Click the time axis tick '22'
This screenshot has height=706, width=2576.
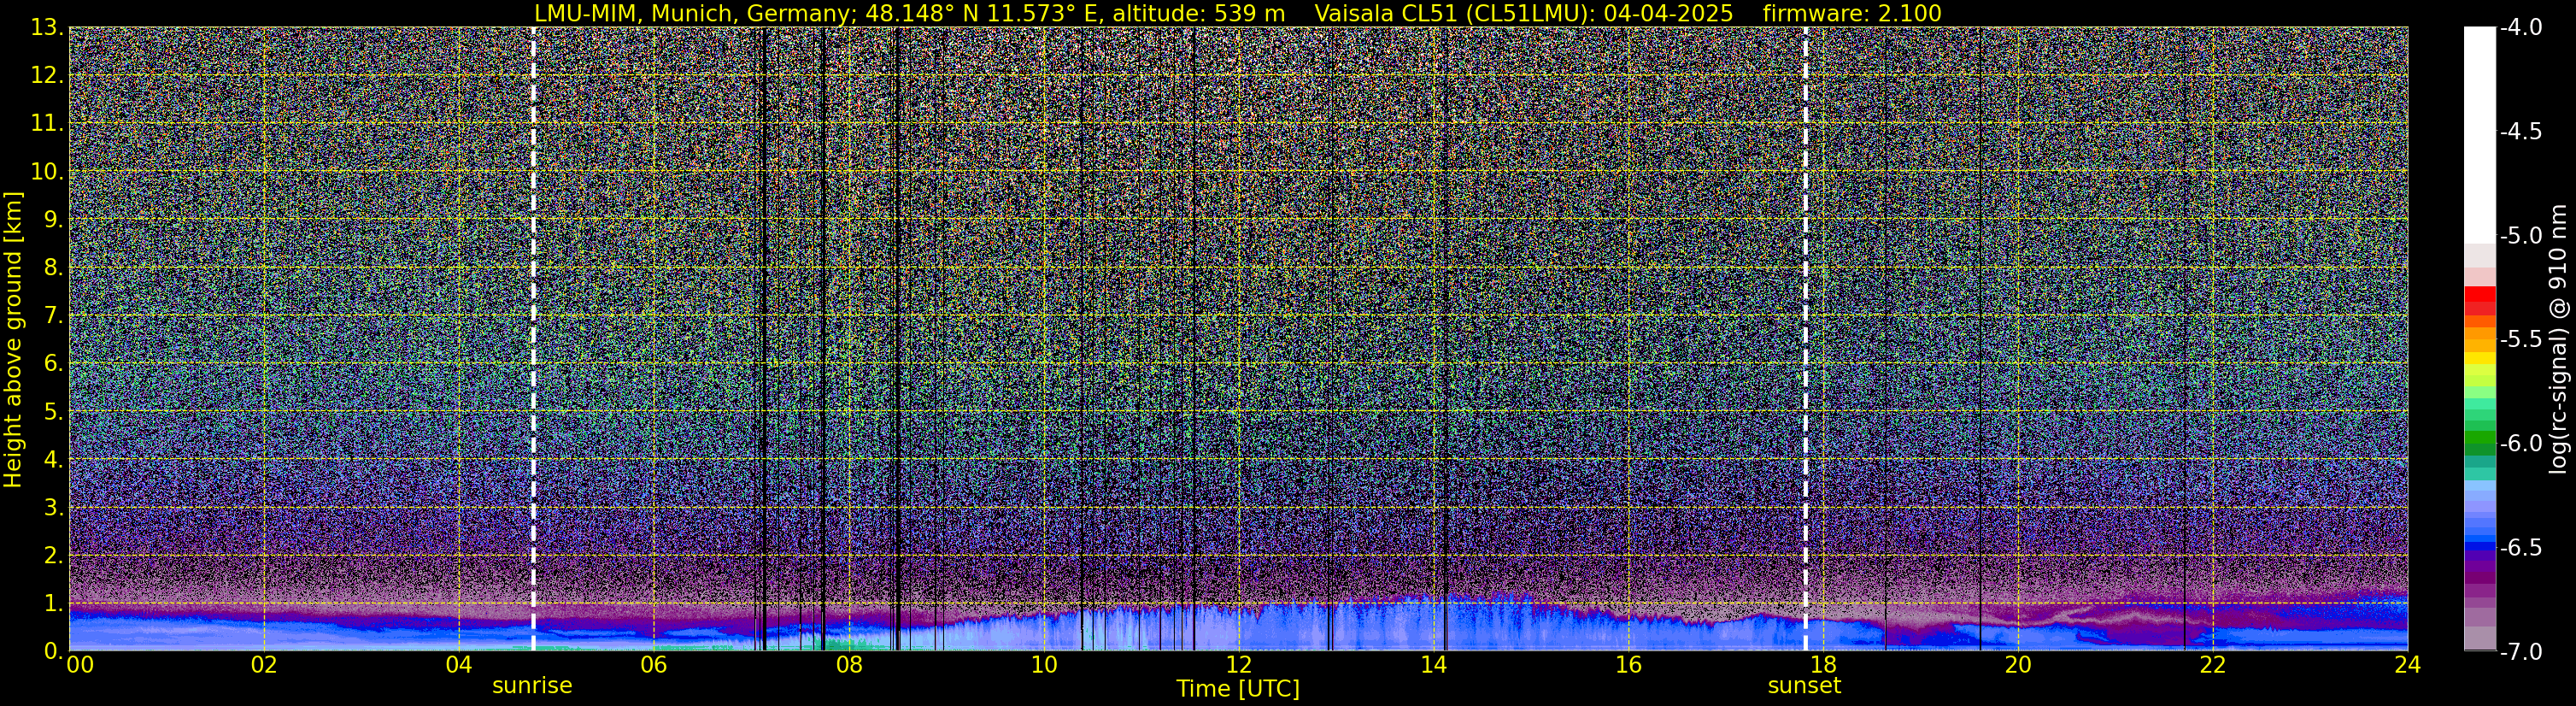pos(2213,665)
